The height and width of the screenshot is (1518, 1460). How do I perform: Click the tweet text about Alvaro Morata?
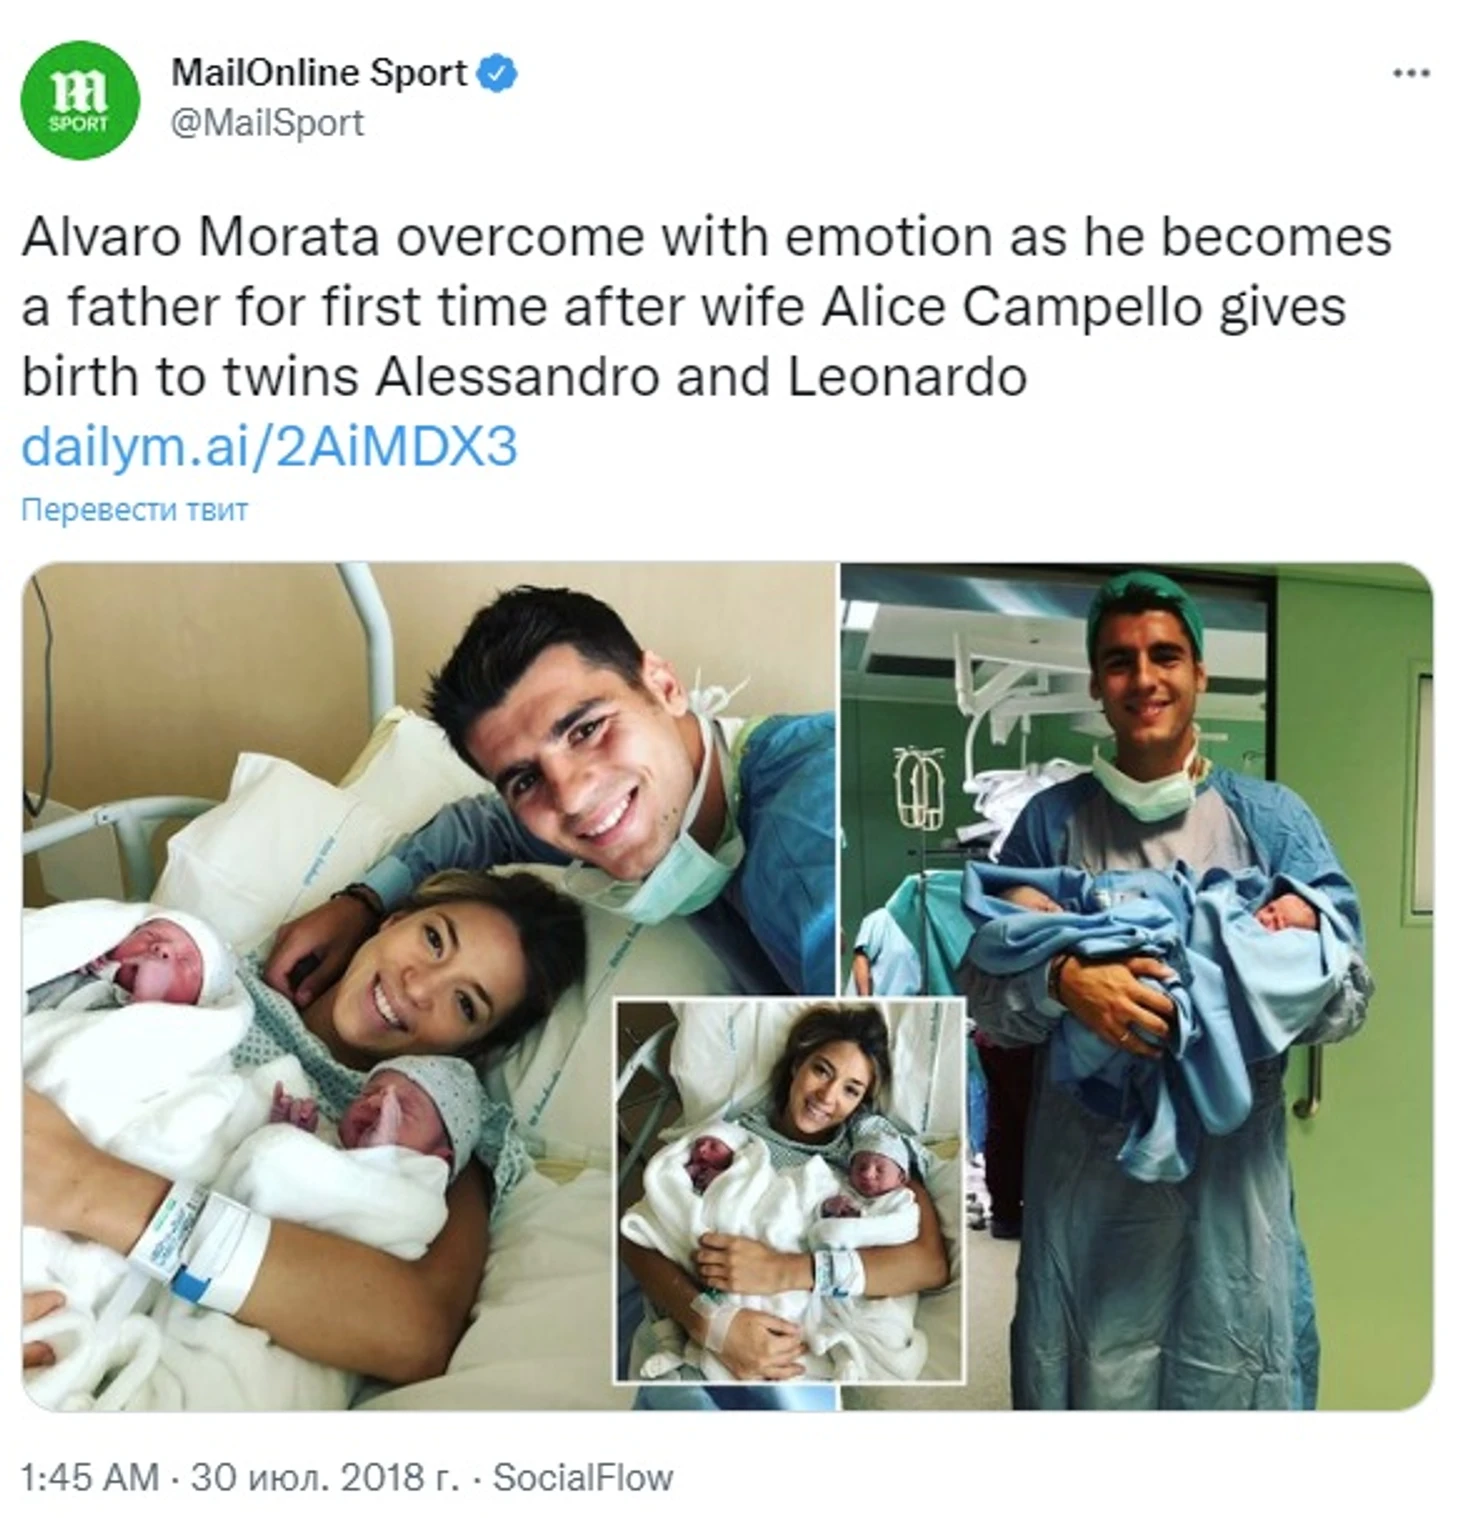(707, 307)
